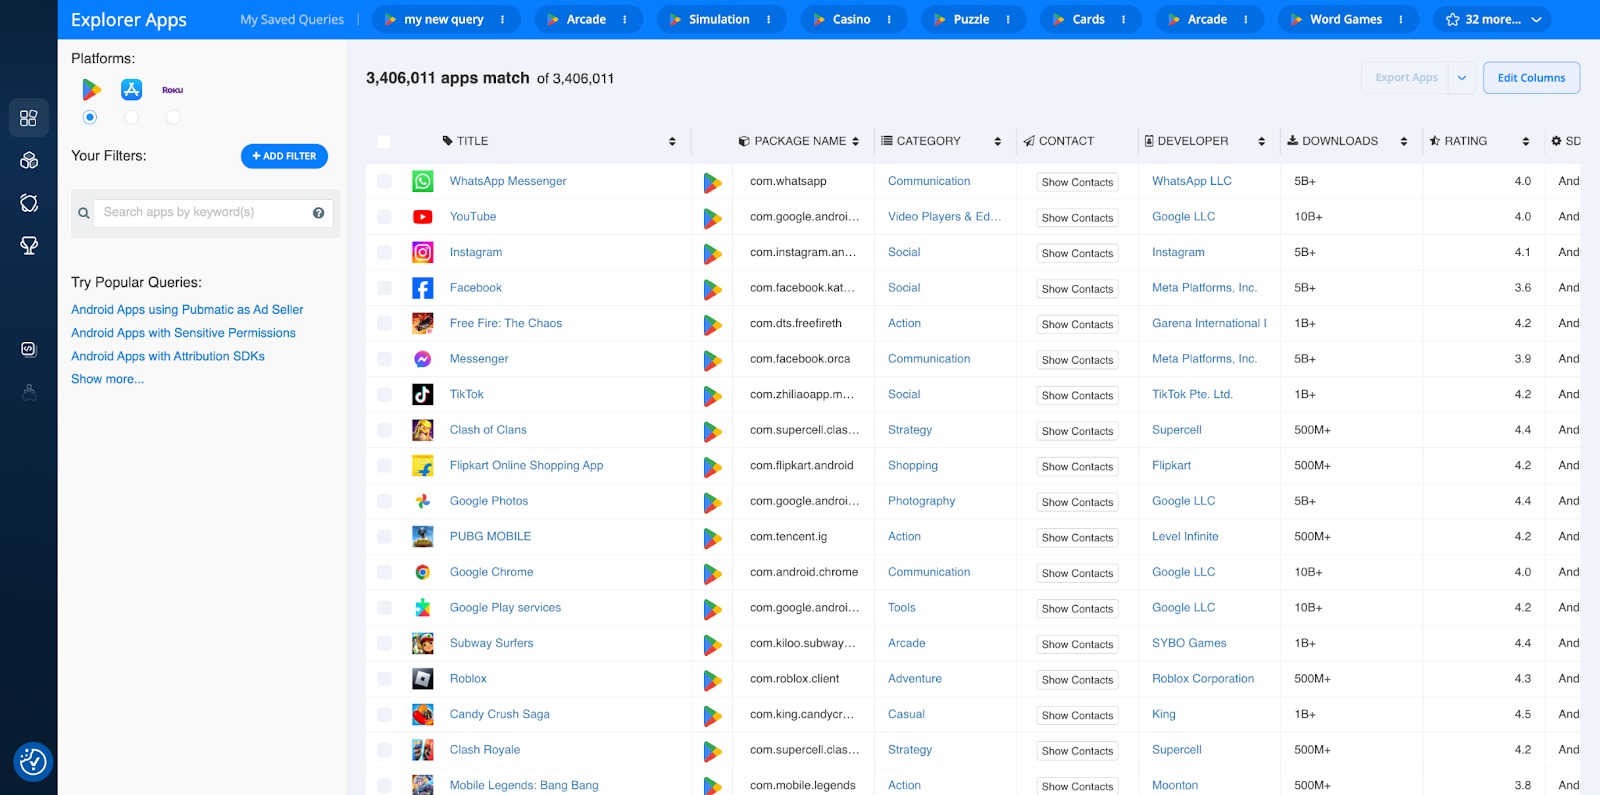Open the Word Games saved query tab

1346,19
